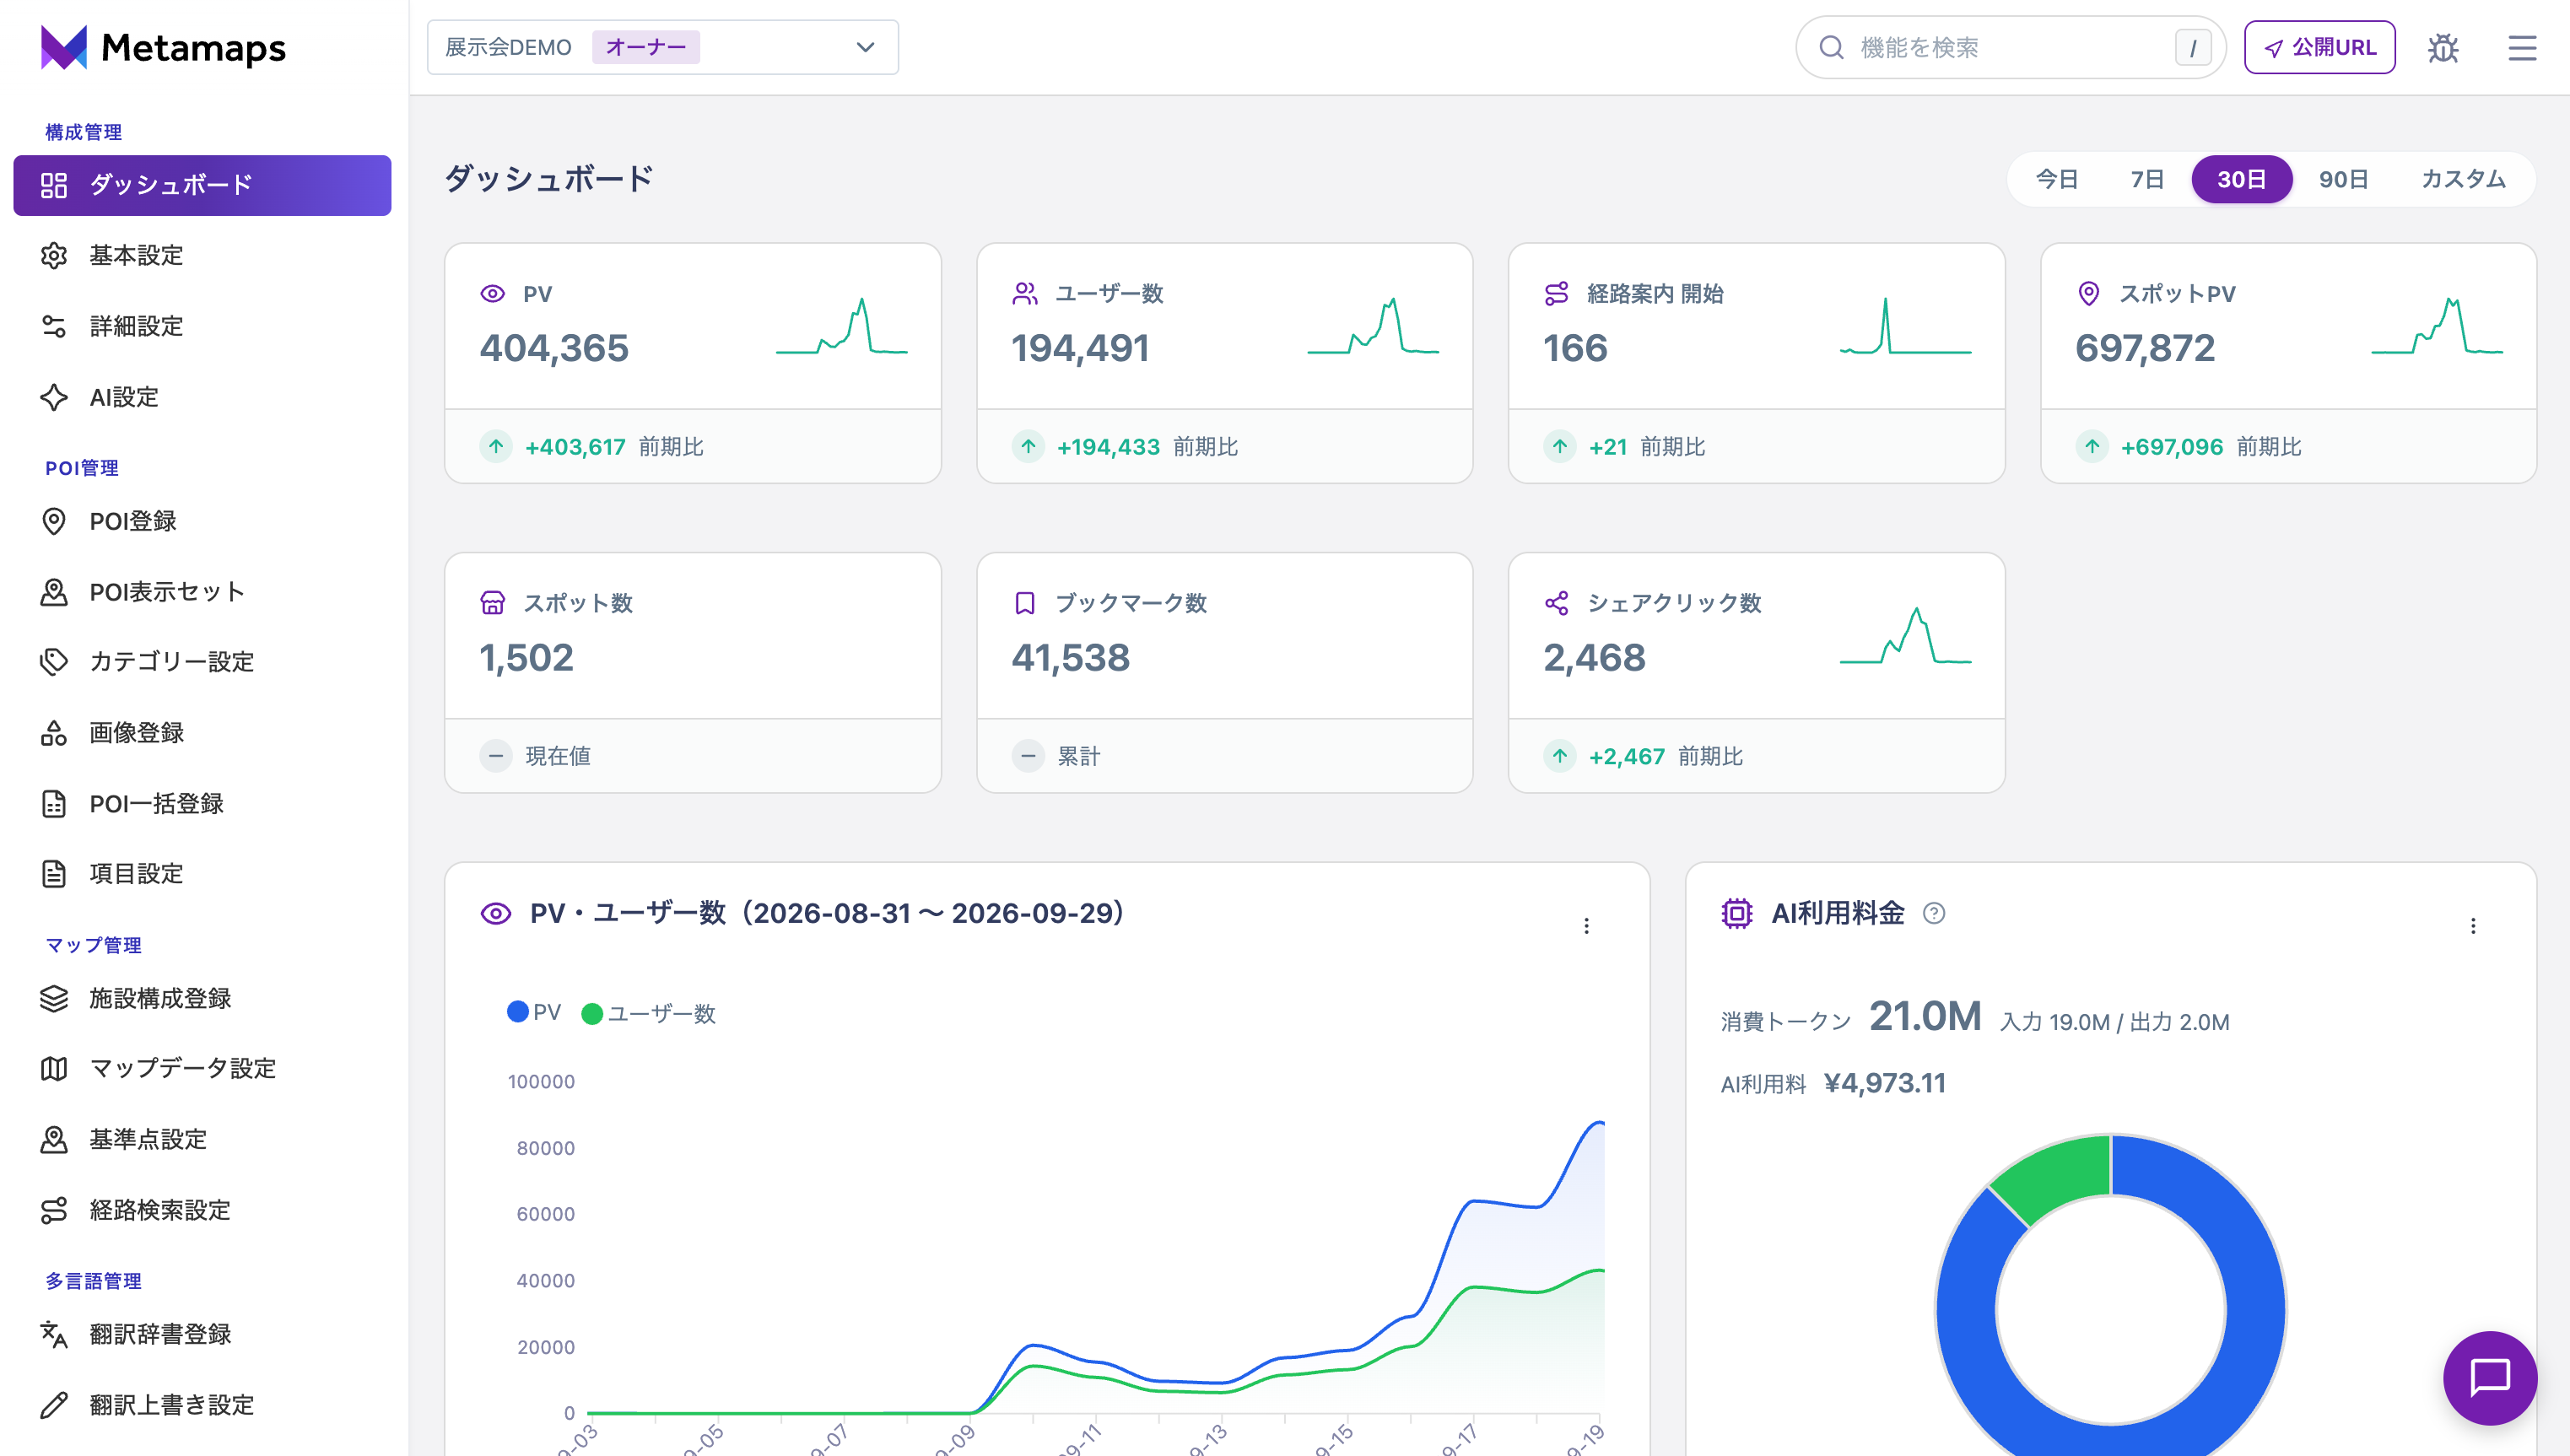Click the AI設定 sparkle icon in sidebar
This screenshot has height=1456, width=2570.
[54, 397]
